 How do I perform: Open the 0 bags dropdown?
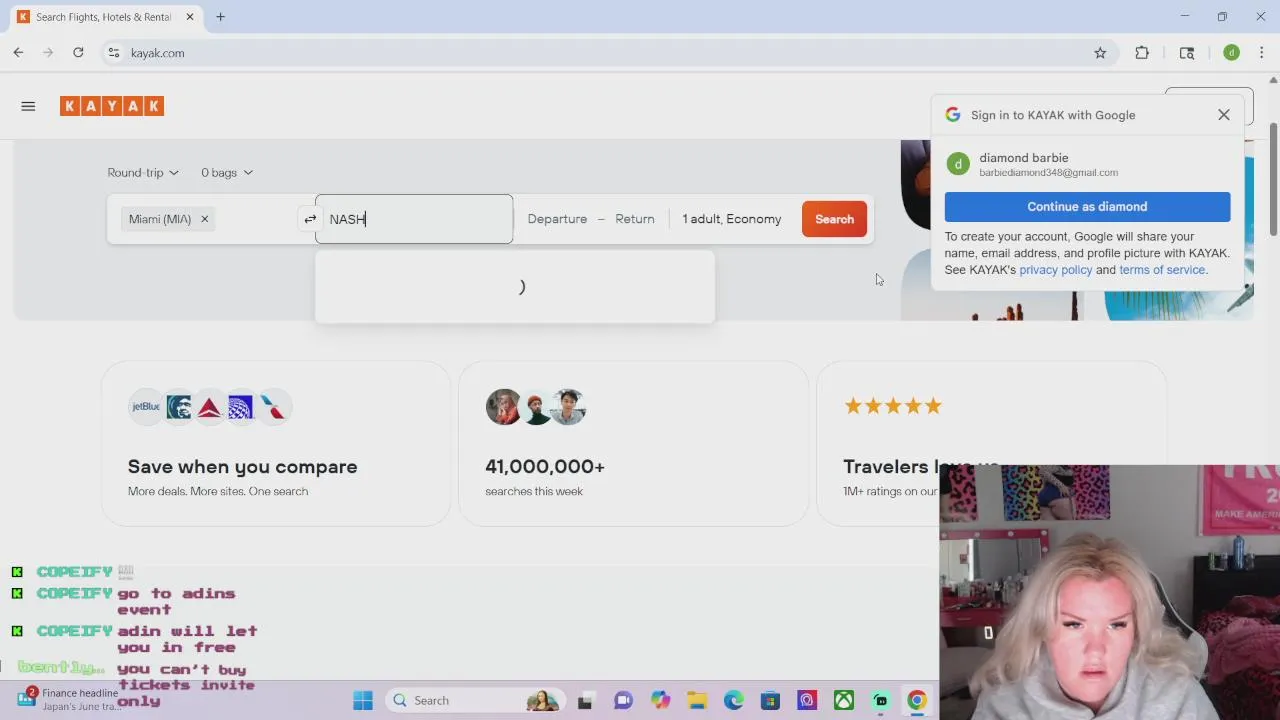(x=227, y=172)
